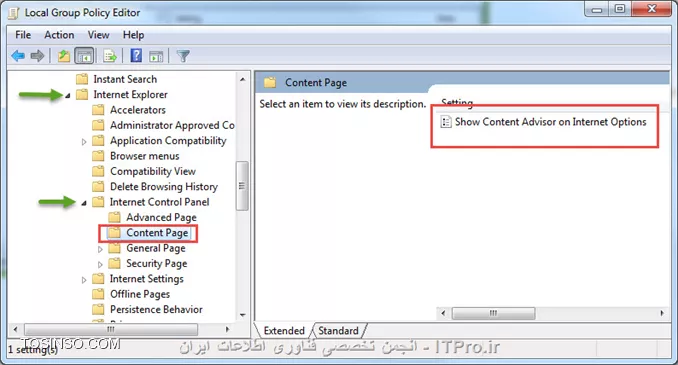Click the Compatibility View folder icon
Screen dimensions: 678x365
[99, 171]
